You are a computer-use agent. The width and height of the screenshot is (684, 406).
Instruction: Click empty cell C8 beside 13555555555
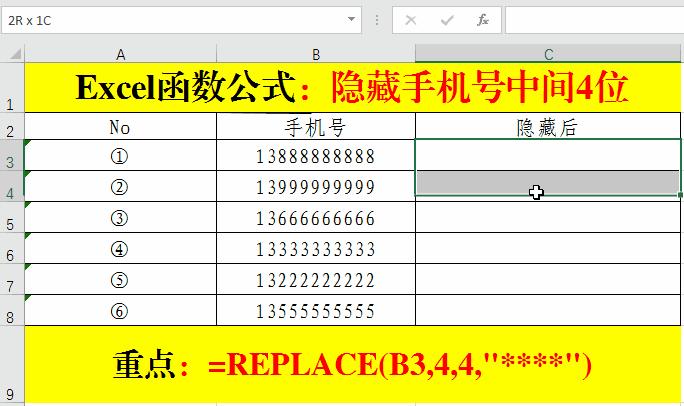(548, 310)
